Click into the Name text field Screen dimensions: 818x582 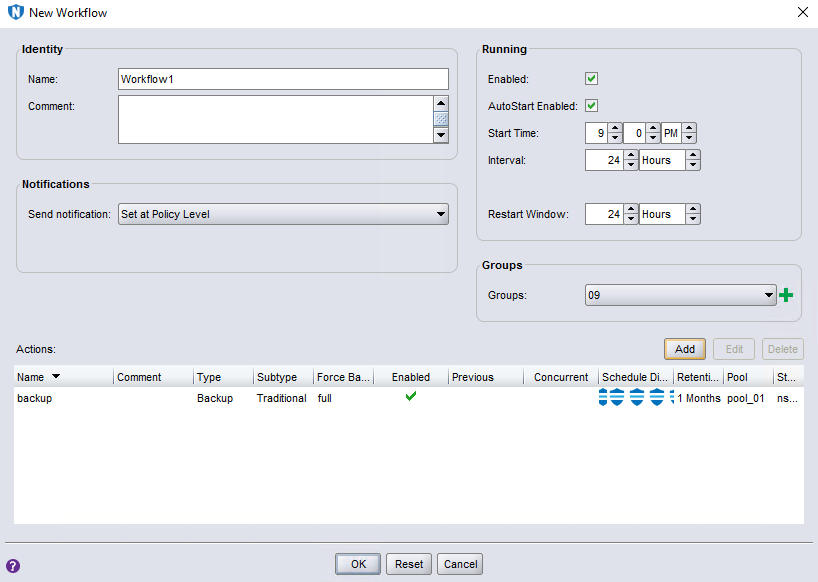click(x=282, y=79)
